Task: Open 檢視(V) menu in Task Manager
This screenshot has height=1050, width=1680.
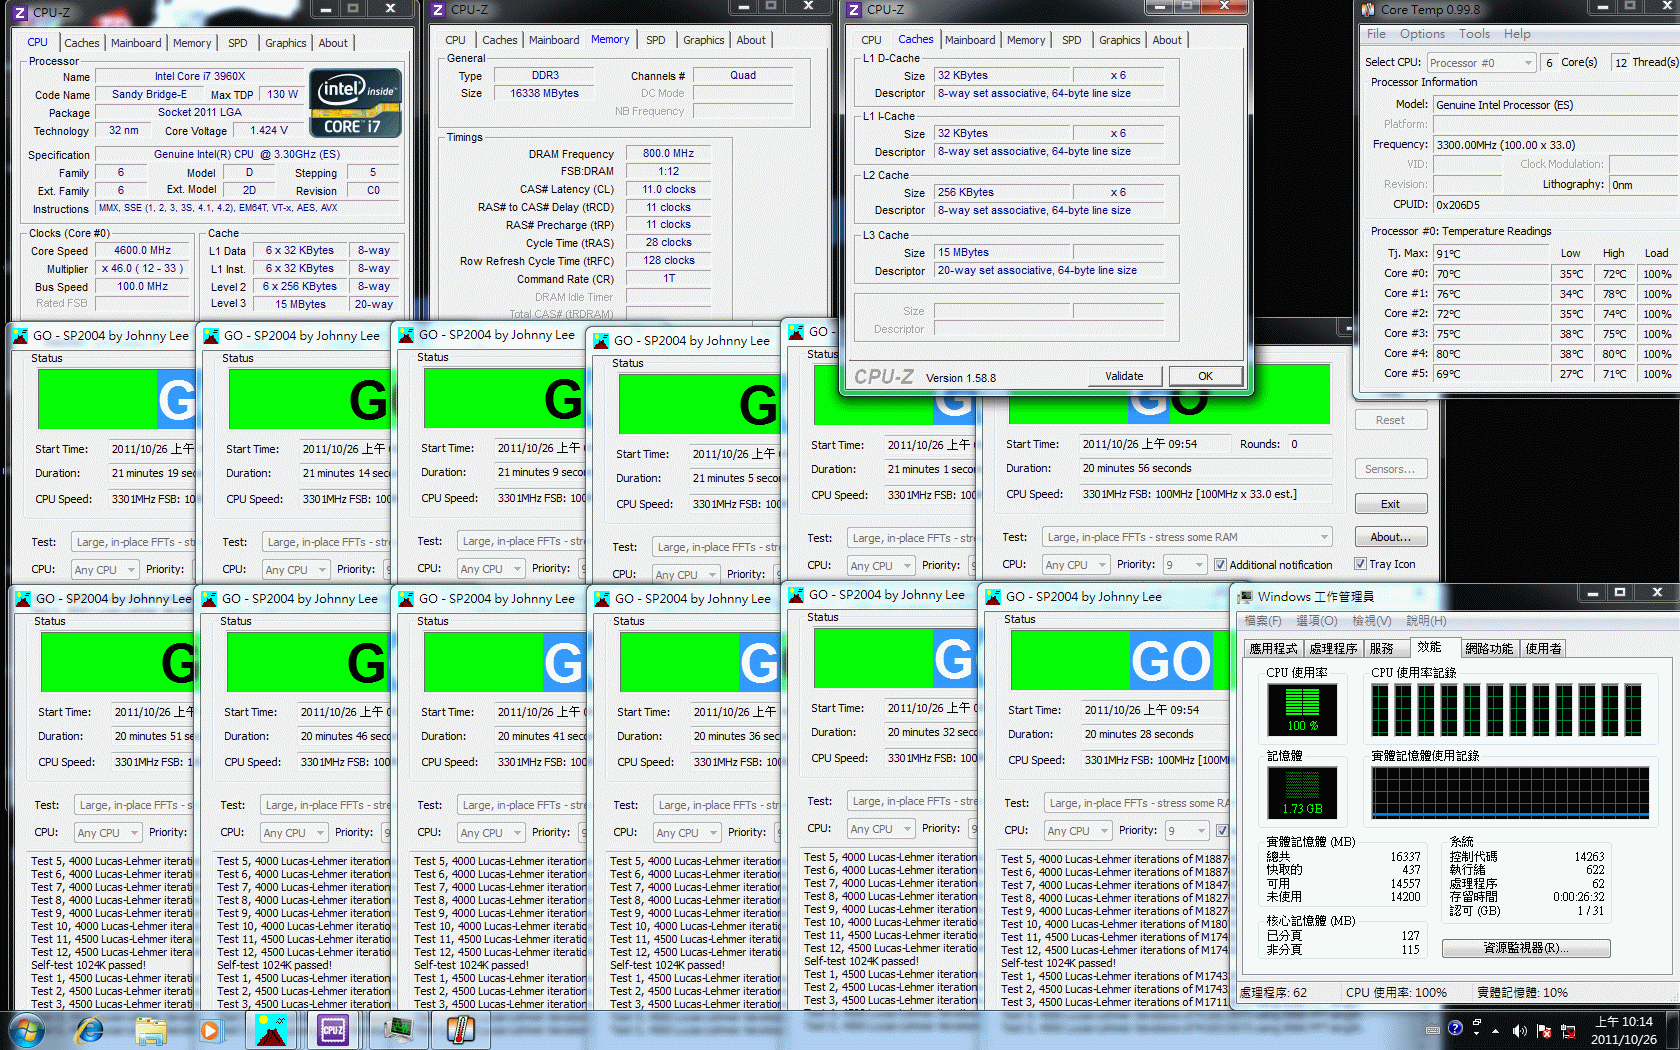Action: pyautogui.click(x=1371, y=621)
